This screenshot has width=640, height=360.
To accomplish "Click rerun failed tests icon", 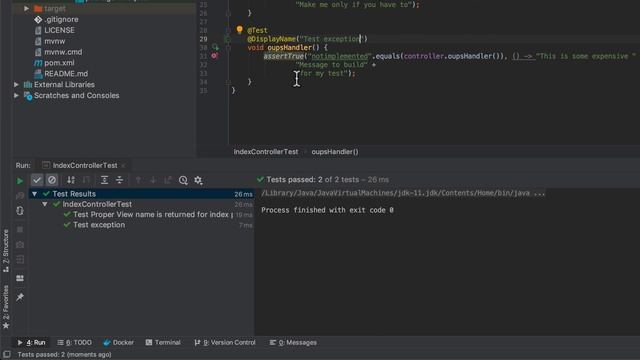I will click(x=20, y=196).
